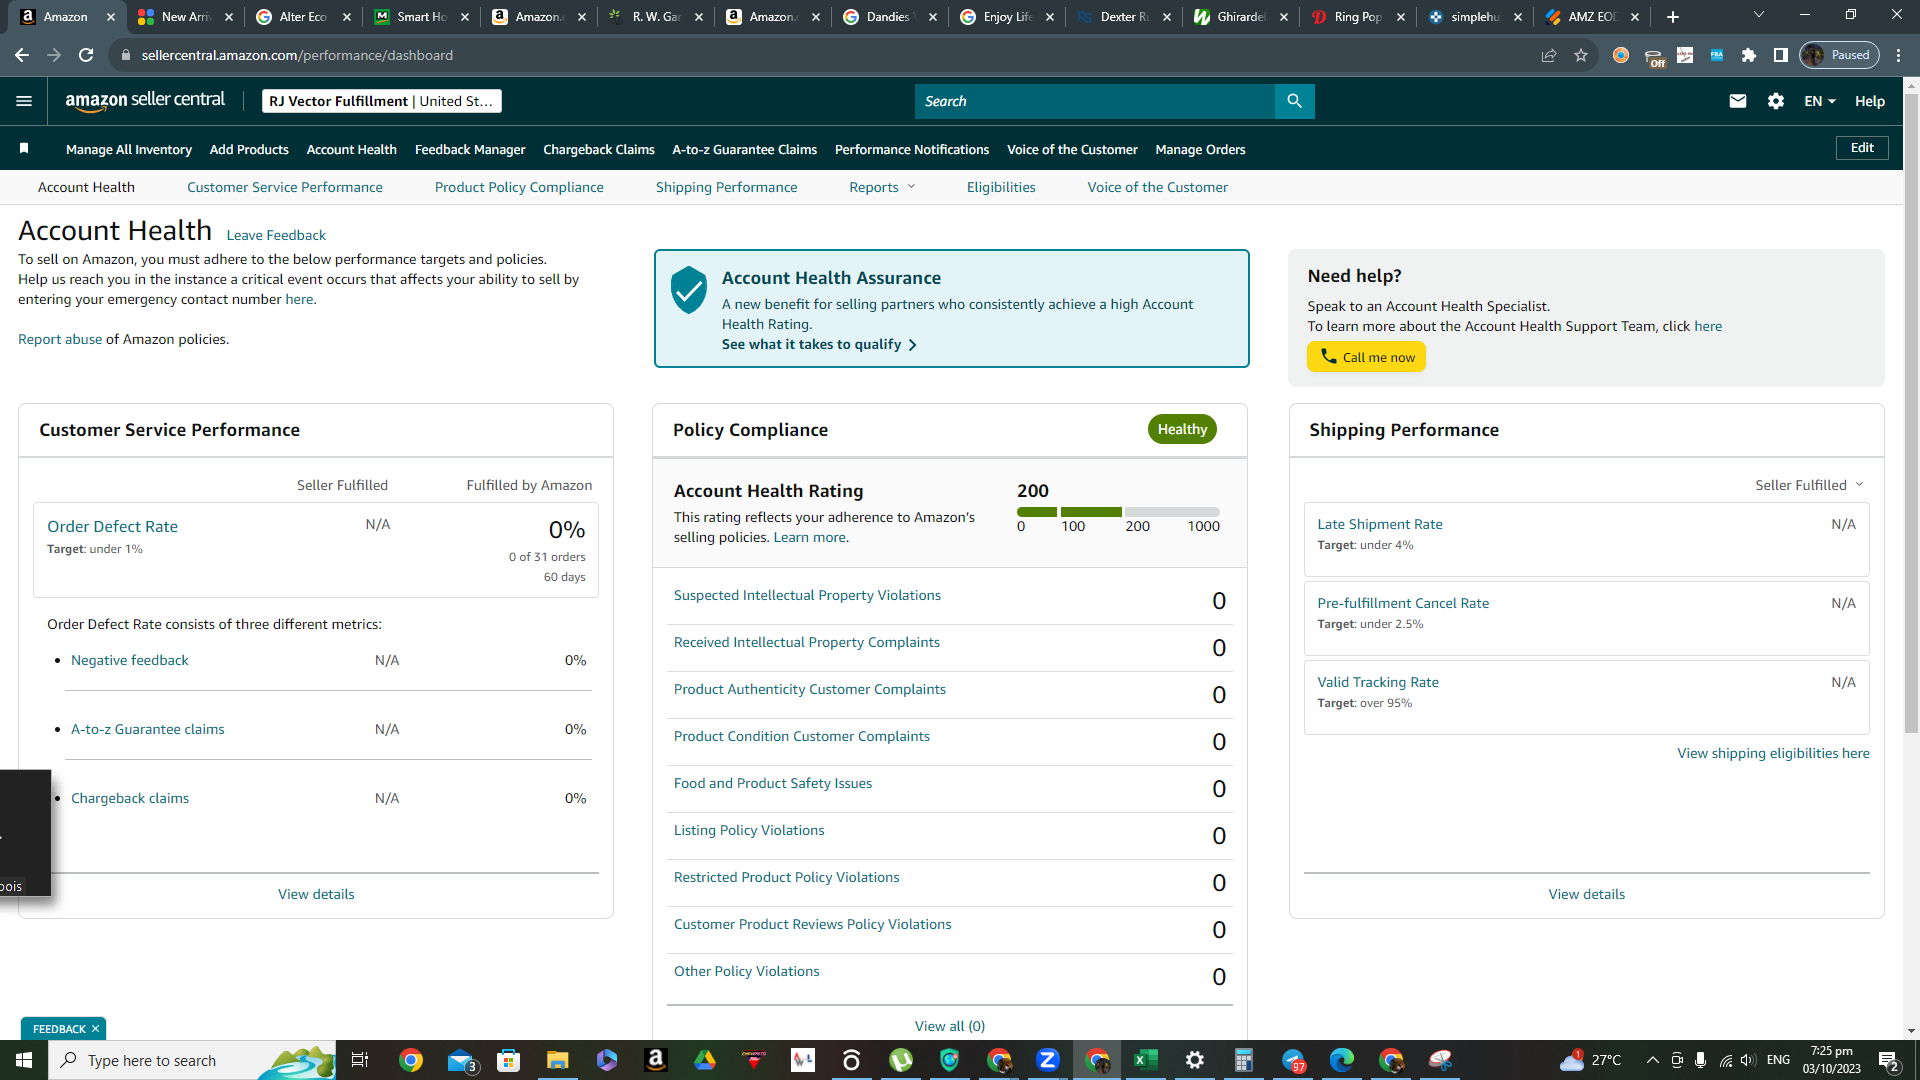Click the Windows Start button
The height and width of the screenshot is (1080, 1920).
[24, 1060]
